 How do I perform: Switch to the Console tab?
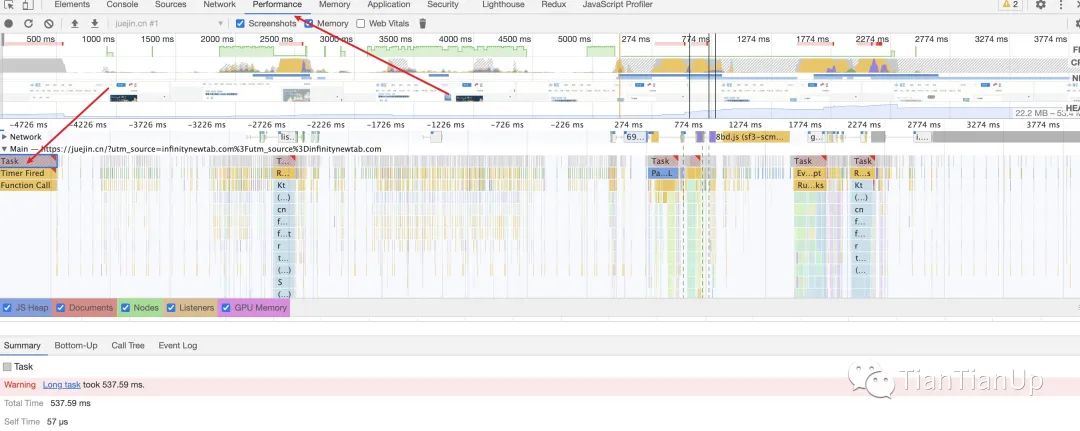point(122,4)
